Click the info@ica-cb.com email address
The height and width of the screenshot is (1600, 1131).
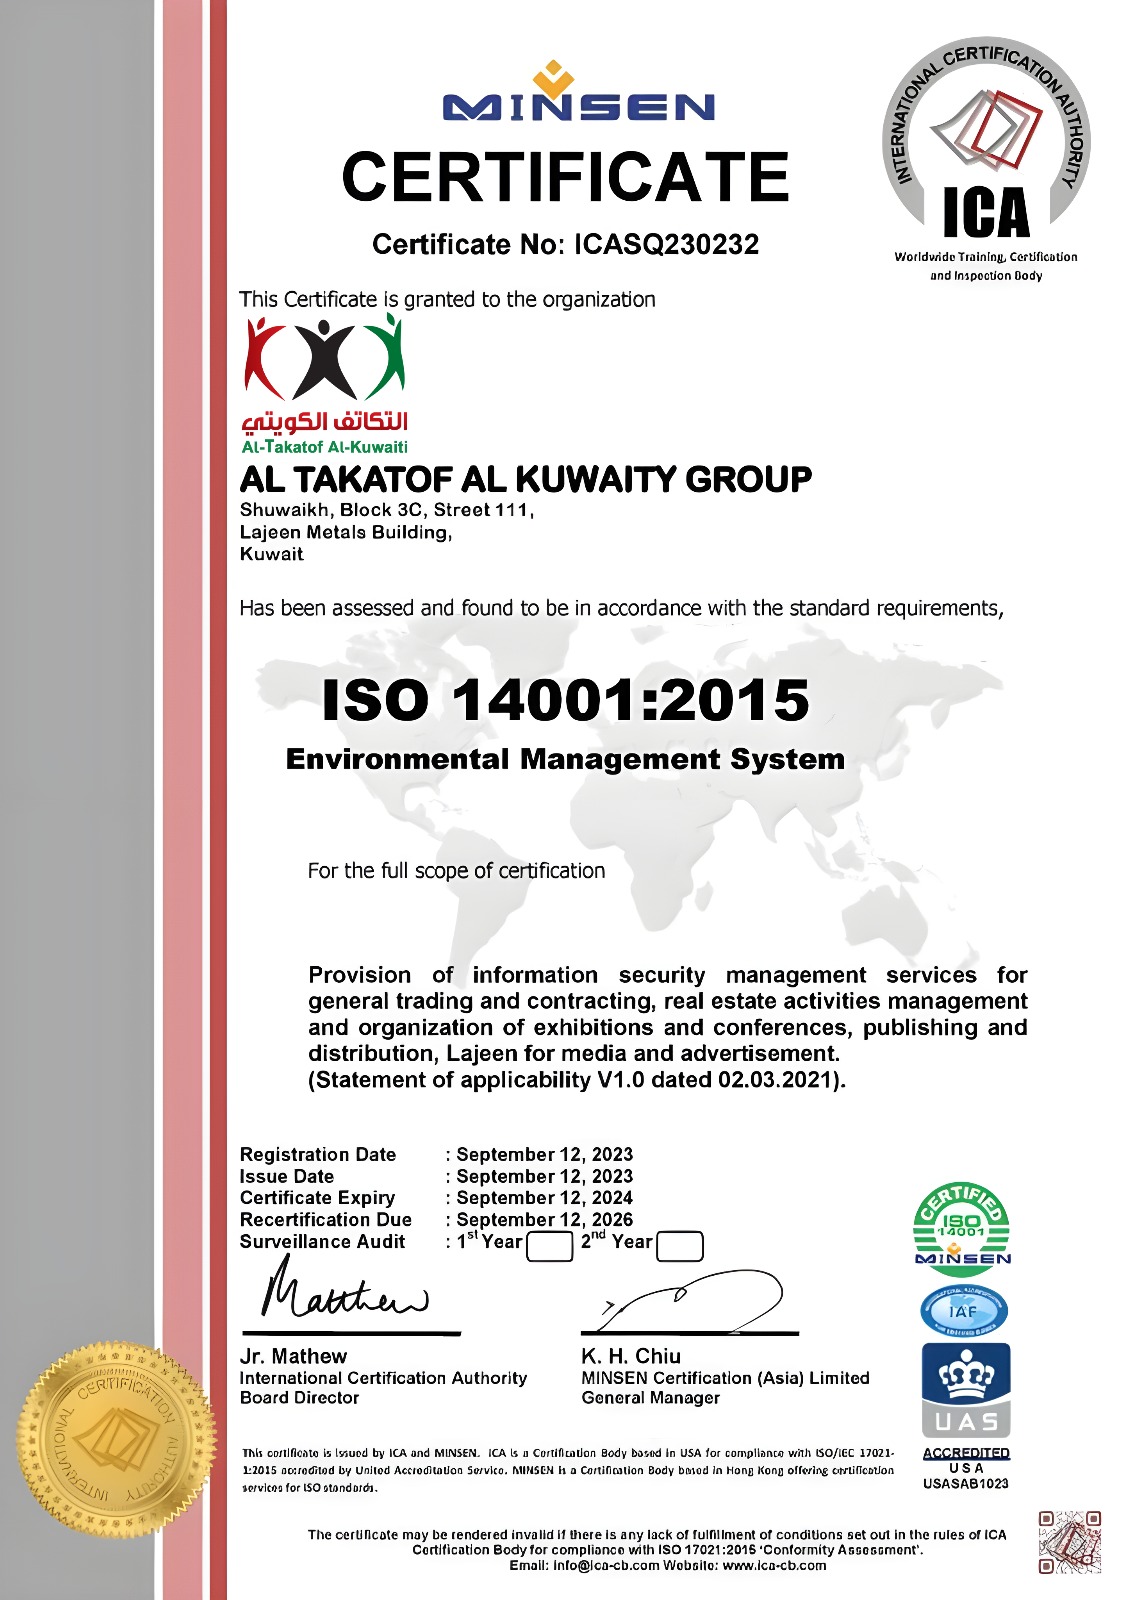pos(606,1566)
